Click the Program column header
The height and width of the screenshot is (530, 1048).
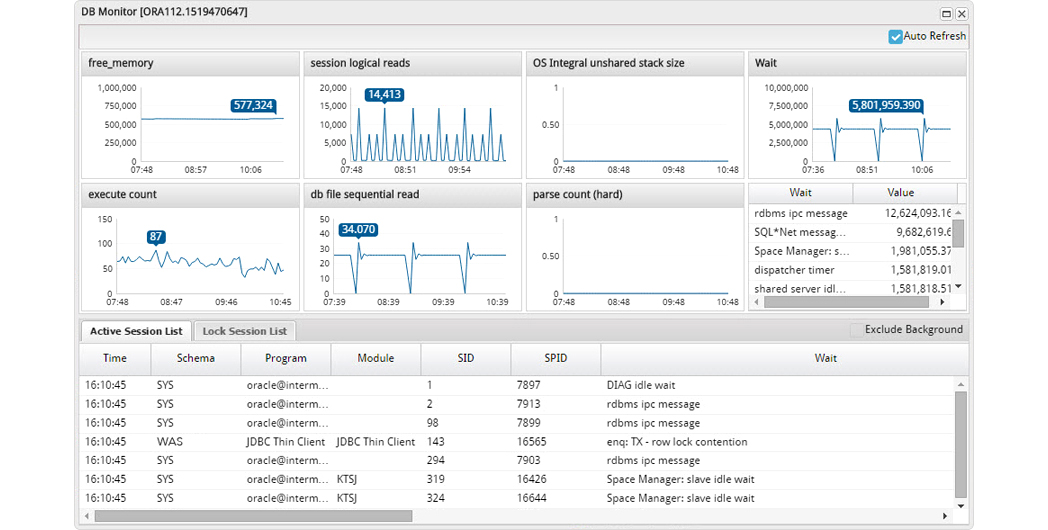(285, 358)
